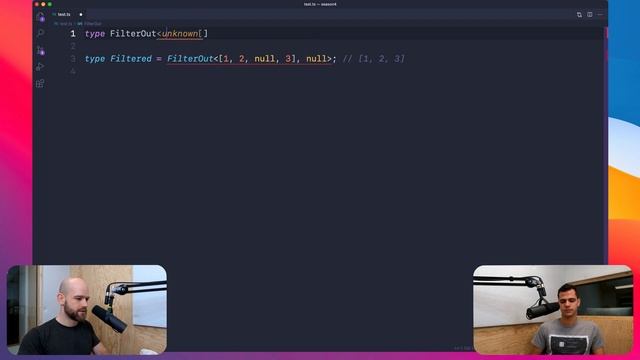Image resolution: width=640 pixels, height=360 pixels.
Task: Maximize window using the green button
Action: 50,4
